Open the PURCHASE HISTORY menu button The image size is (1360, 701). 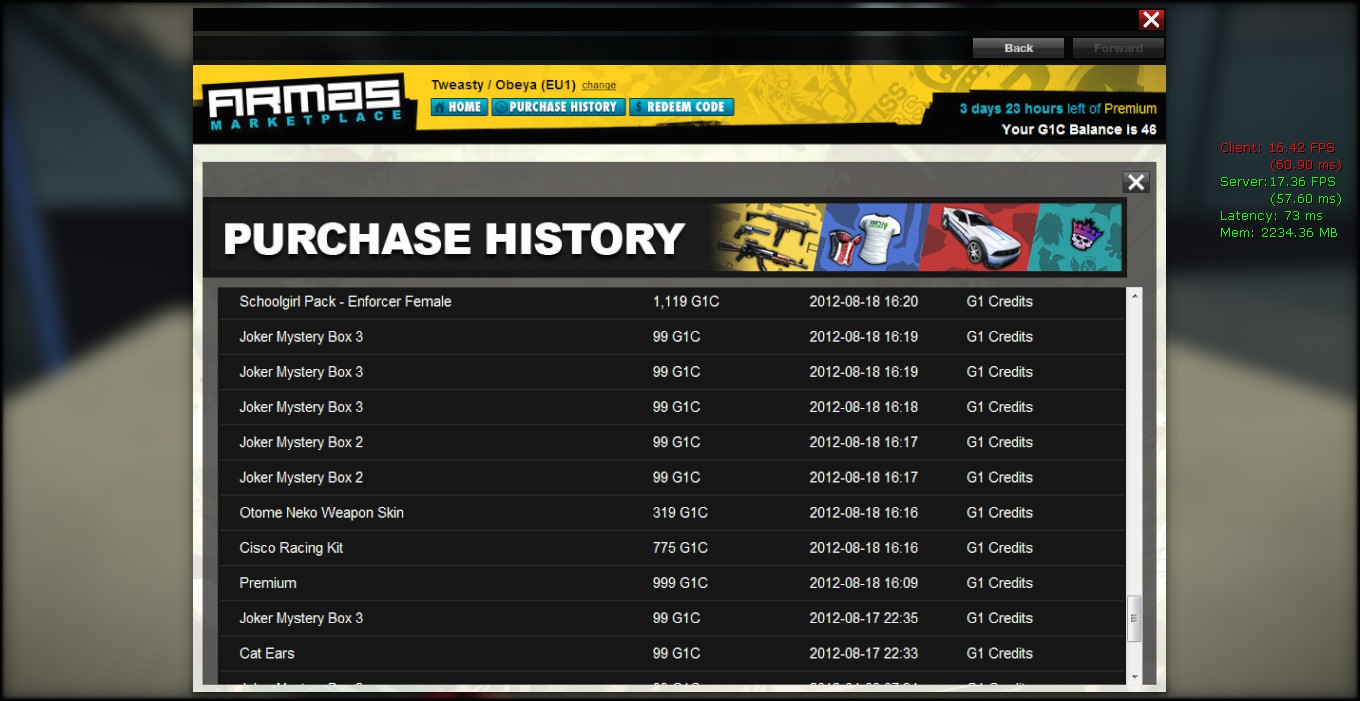click(x=558, y=107)
